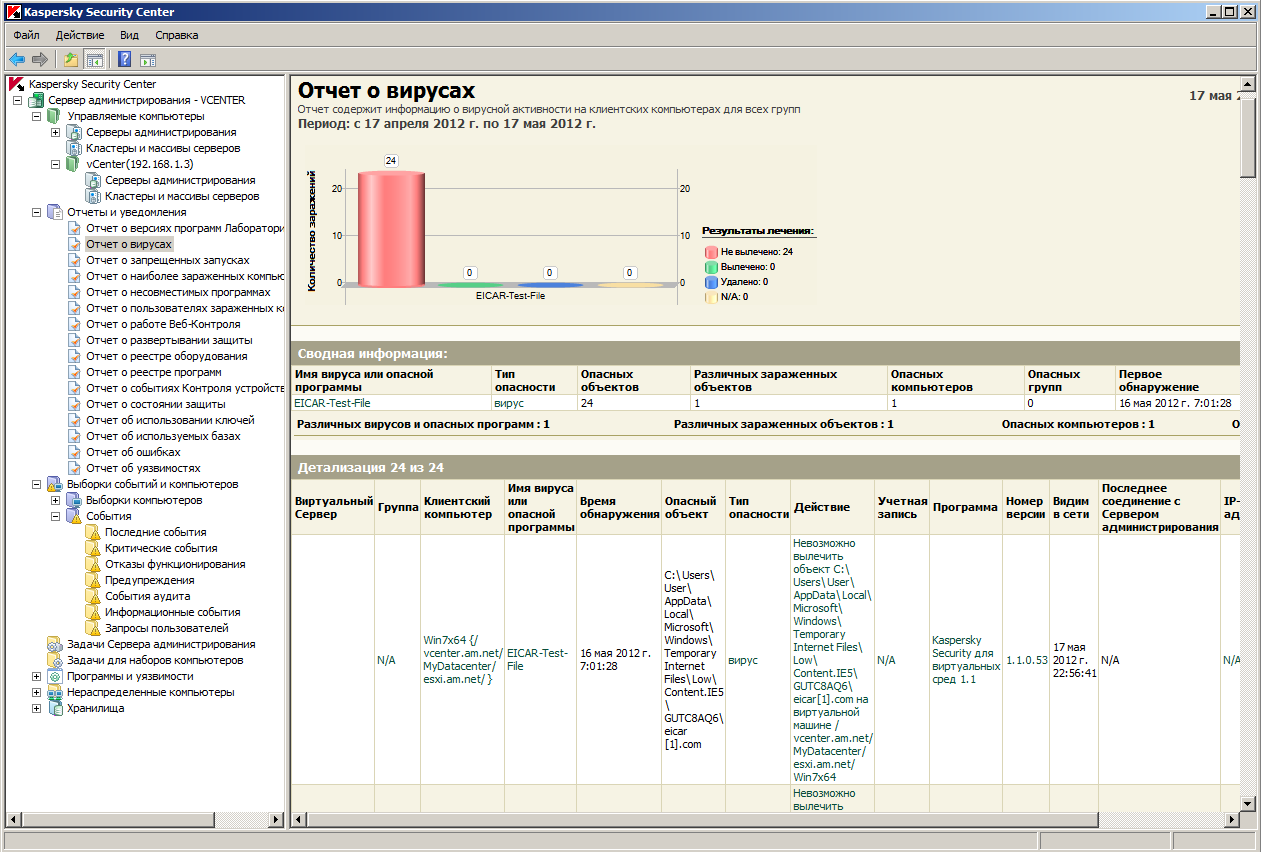The height and width of the screenshot is (852, 1261).
Task: Click the red Не вылечено legend swatch
Action: (711, 252)
